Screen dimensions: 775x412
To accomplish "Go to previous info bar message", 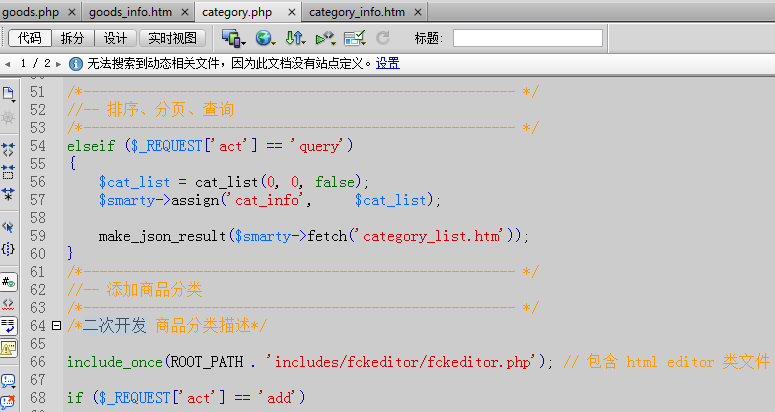I will point(7,64).
